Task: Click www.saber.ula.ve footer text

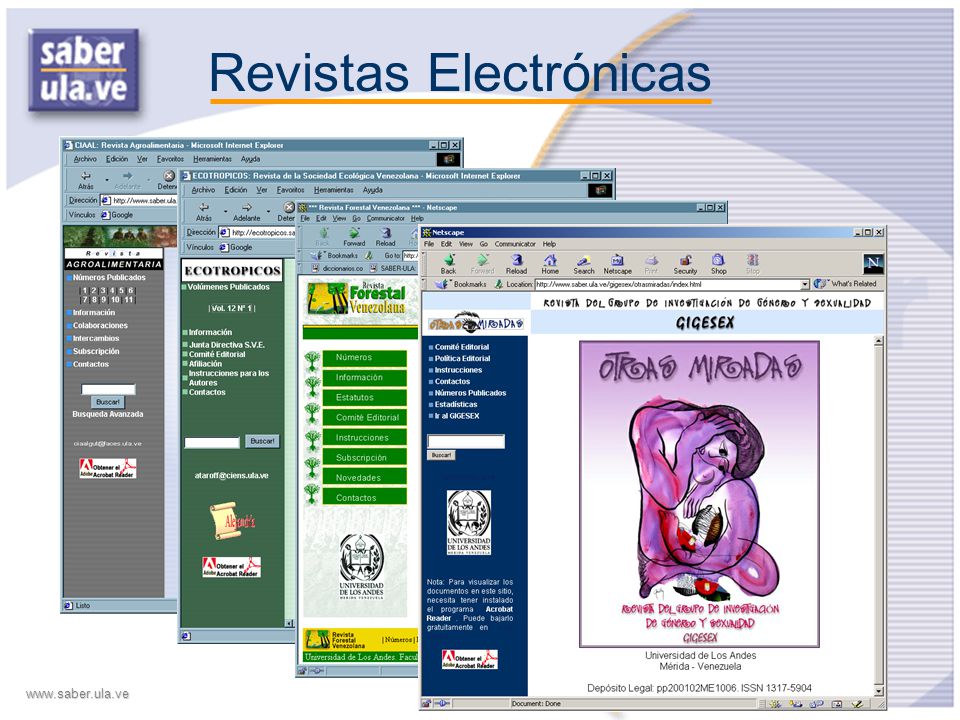Action: click(x=77, y=694)
